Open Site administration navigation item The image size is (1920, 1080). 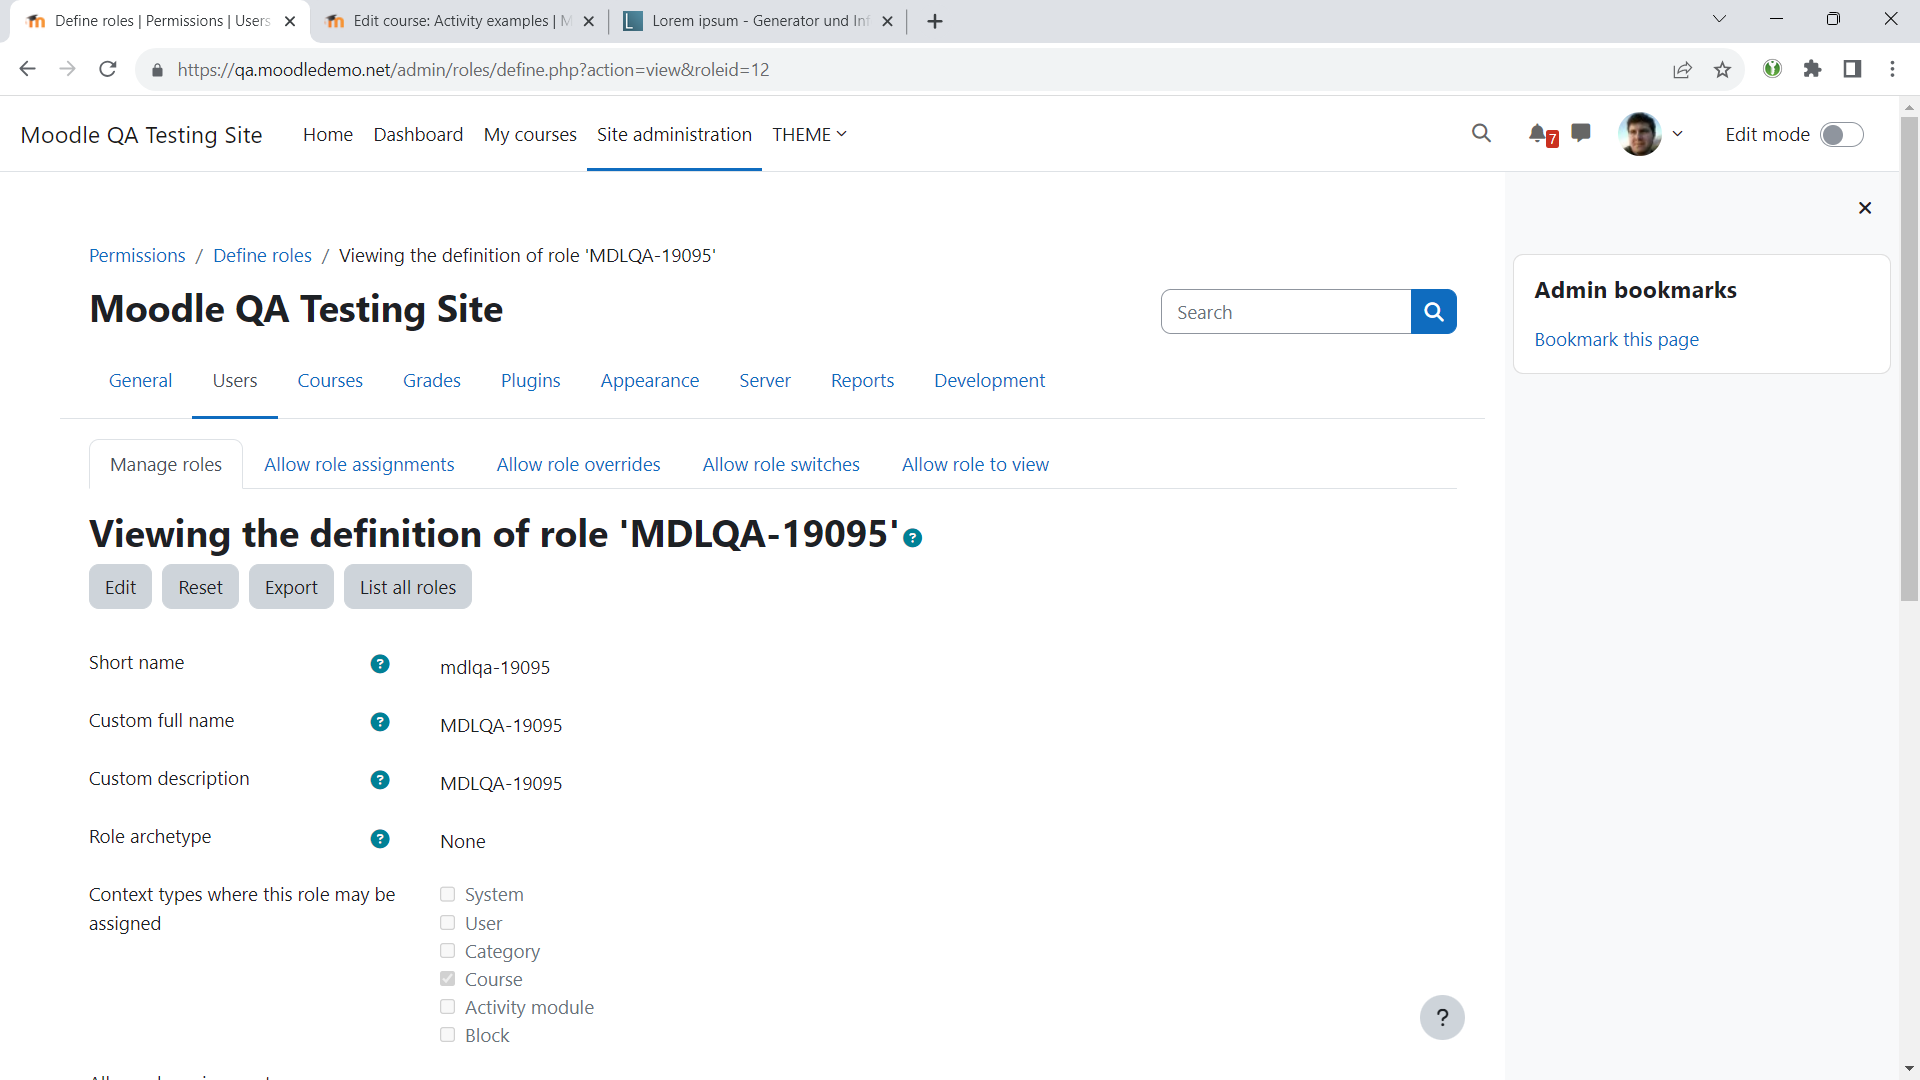pyautogui.click(x=674, y=134)
